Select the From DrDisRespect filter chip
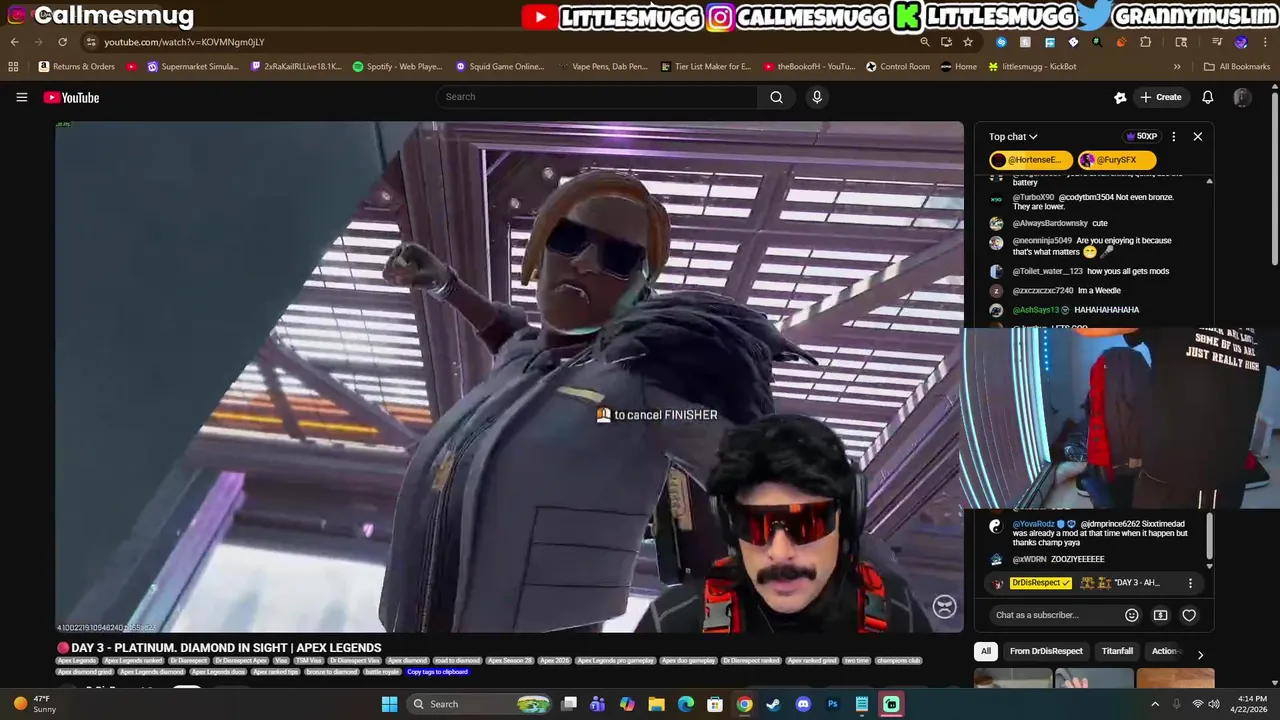This screenshot has height=720, width=1280. click(x=1046, y=651)
